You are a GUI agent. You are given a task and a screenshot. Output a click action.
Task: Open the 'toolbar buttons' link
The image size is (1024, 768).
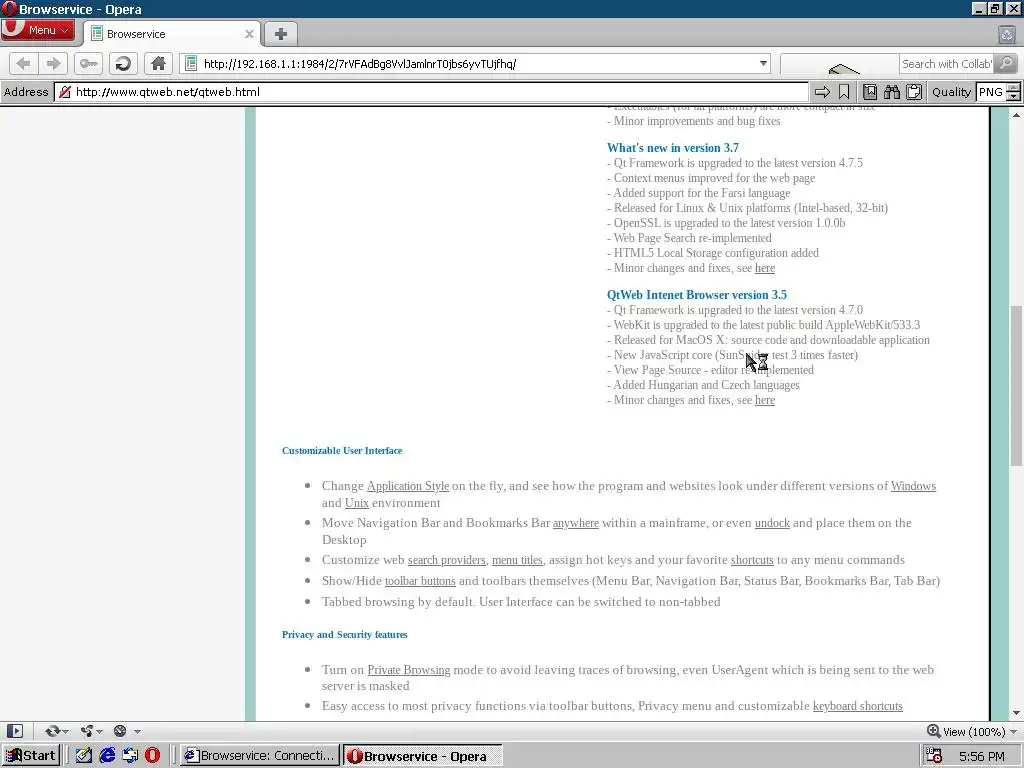(x=420, y=581)
